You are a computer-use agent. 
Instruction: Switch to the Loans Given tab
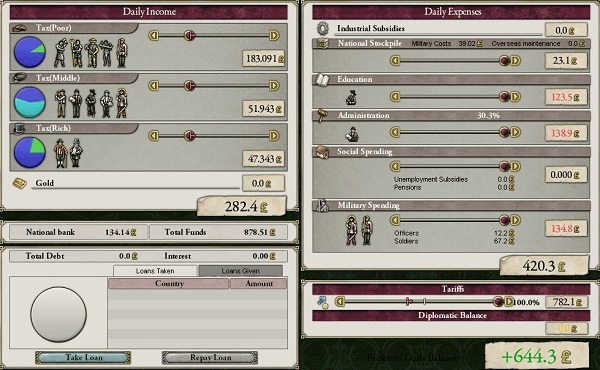tap(240, 271)
